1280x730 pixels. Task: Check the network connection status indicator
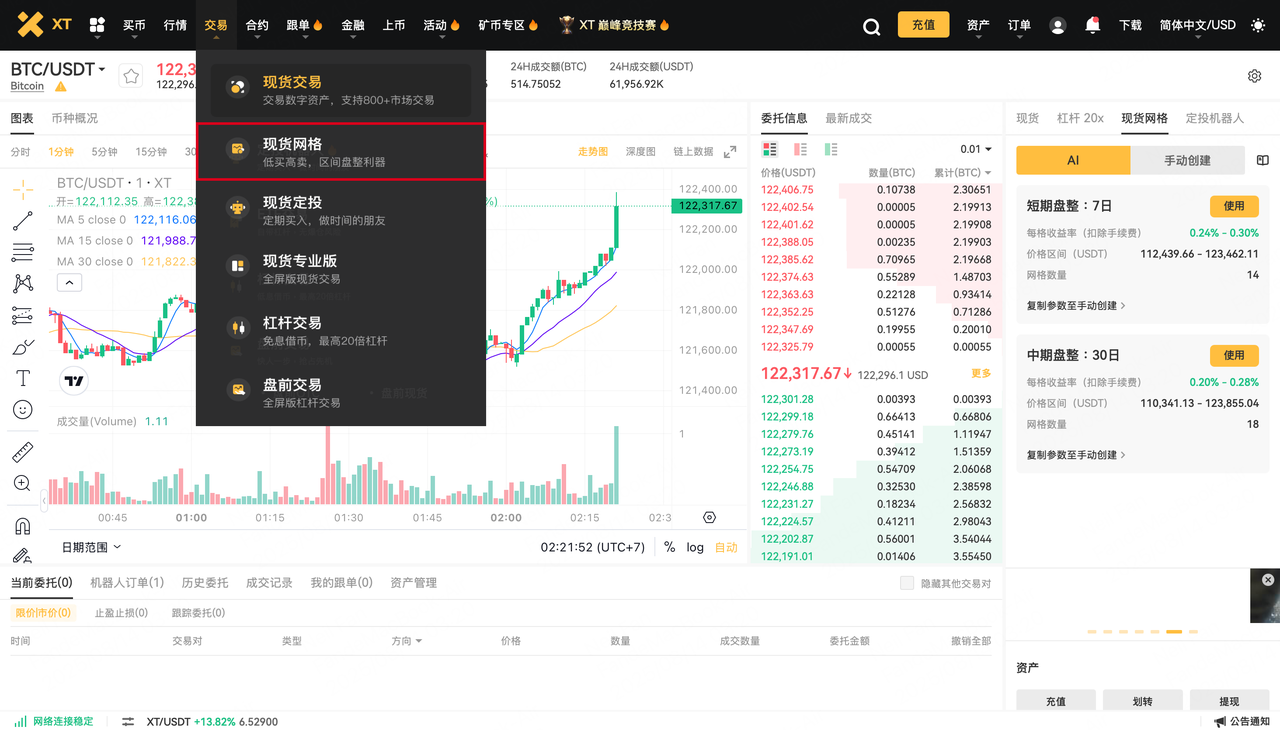[x=53, y=721]
